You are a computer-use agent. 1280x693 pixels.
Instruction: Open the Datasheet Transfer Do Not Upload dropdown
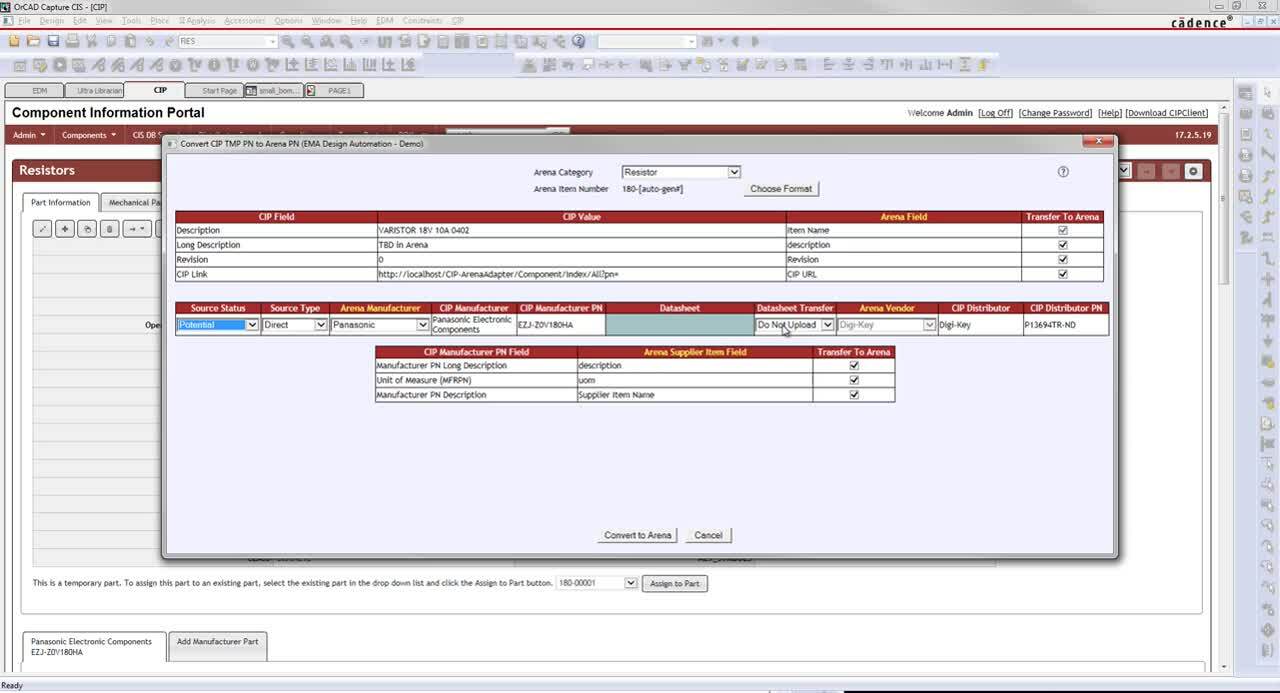795,325
